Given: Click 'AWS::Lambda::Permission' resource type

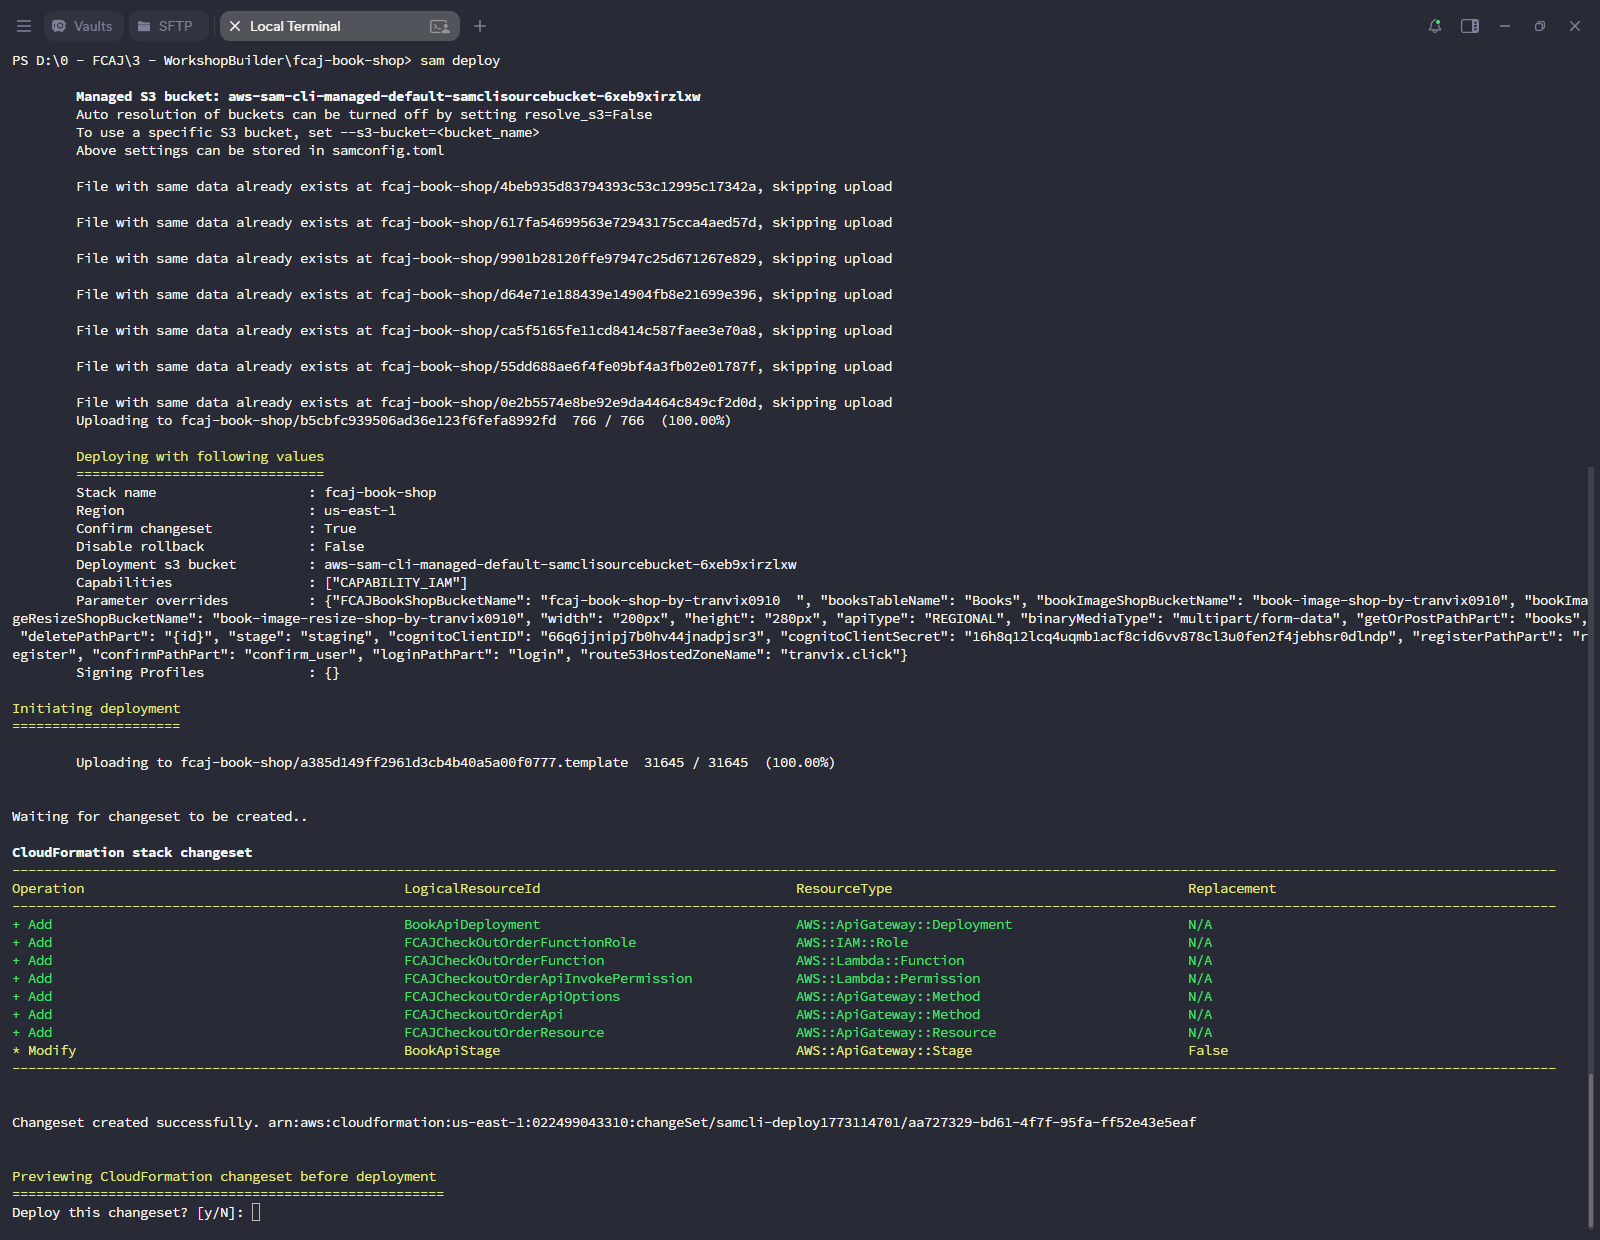Looking at the screenshot, I should tap(888, 979).
